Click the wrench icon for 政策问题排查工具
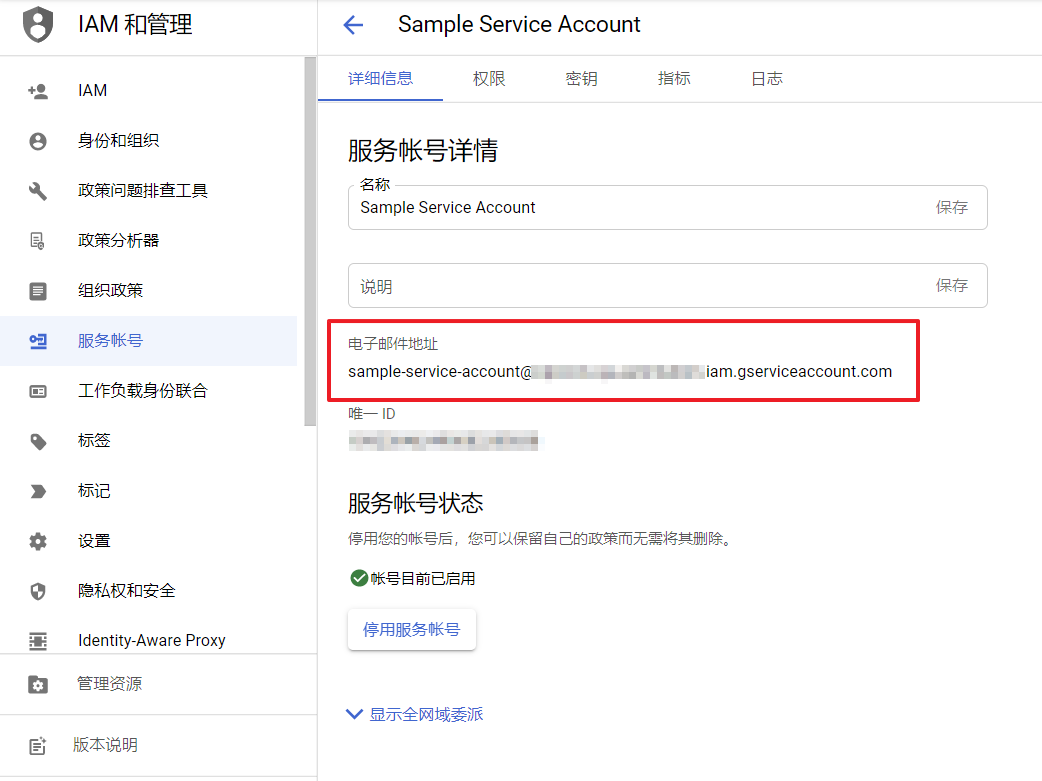Viewport: 1042px width, 781px height. [x=38, y=191]
